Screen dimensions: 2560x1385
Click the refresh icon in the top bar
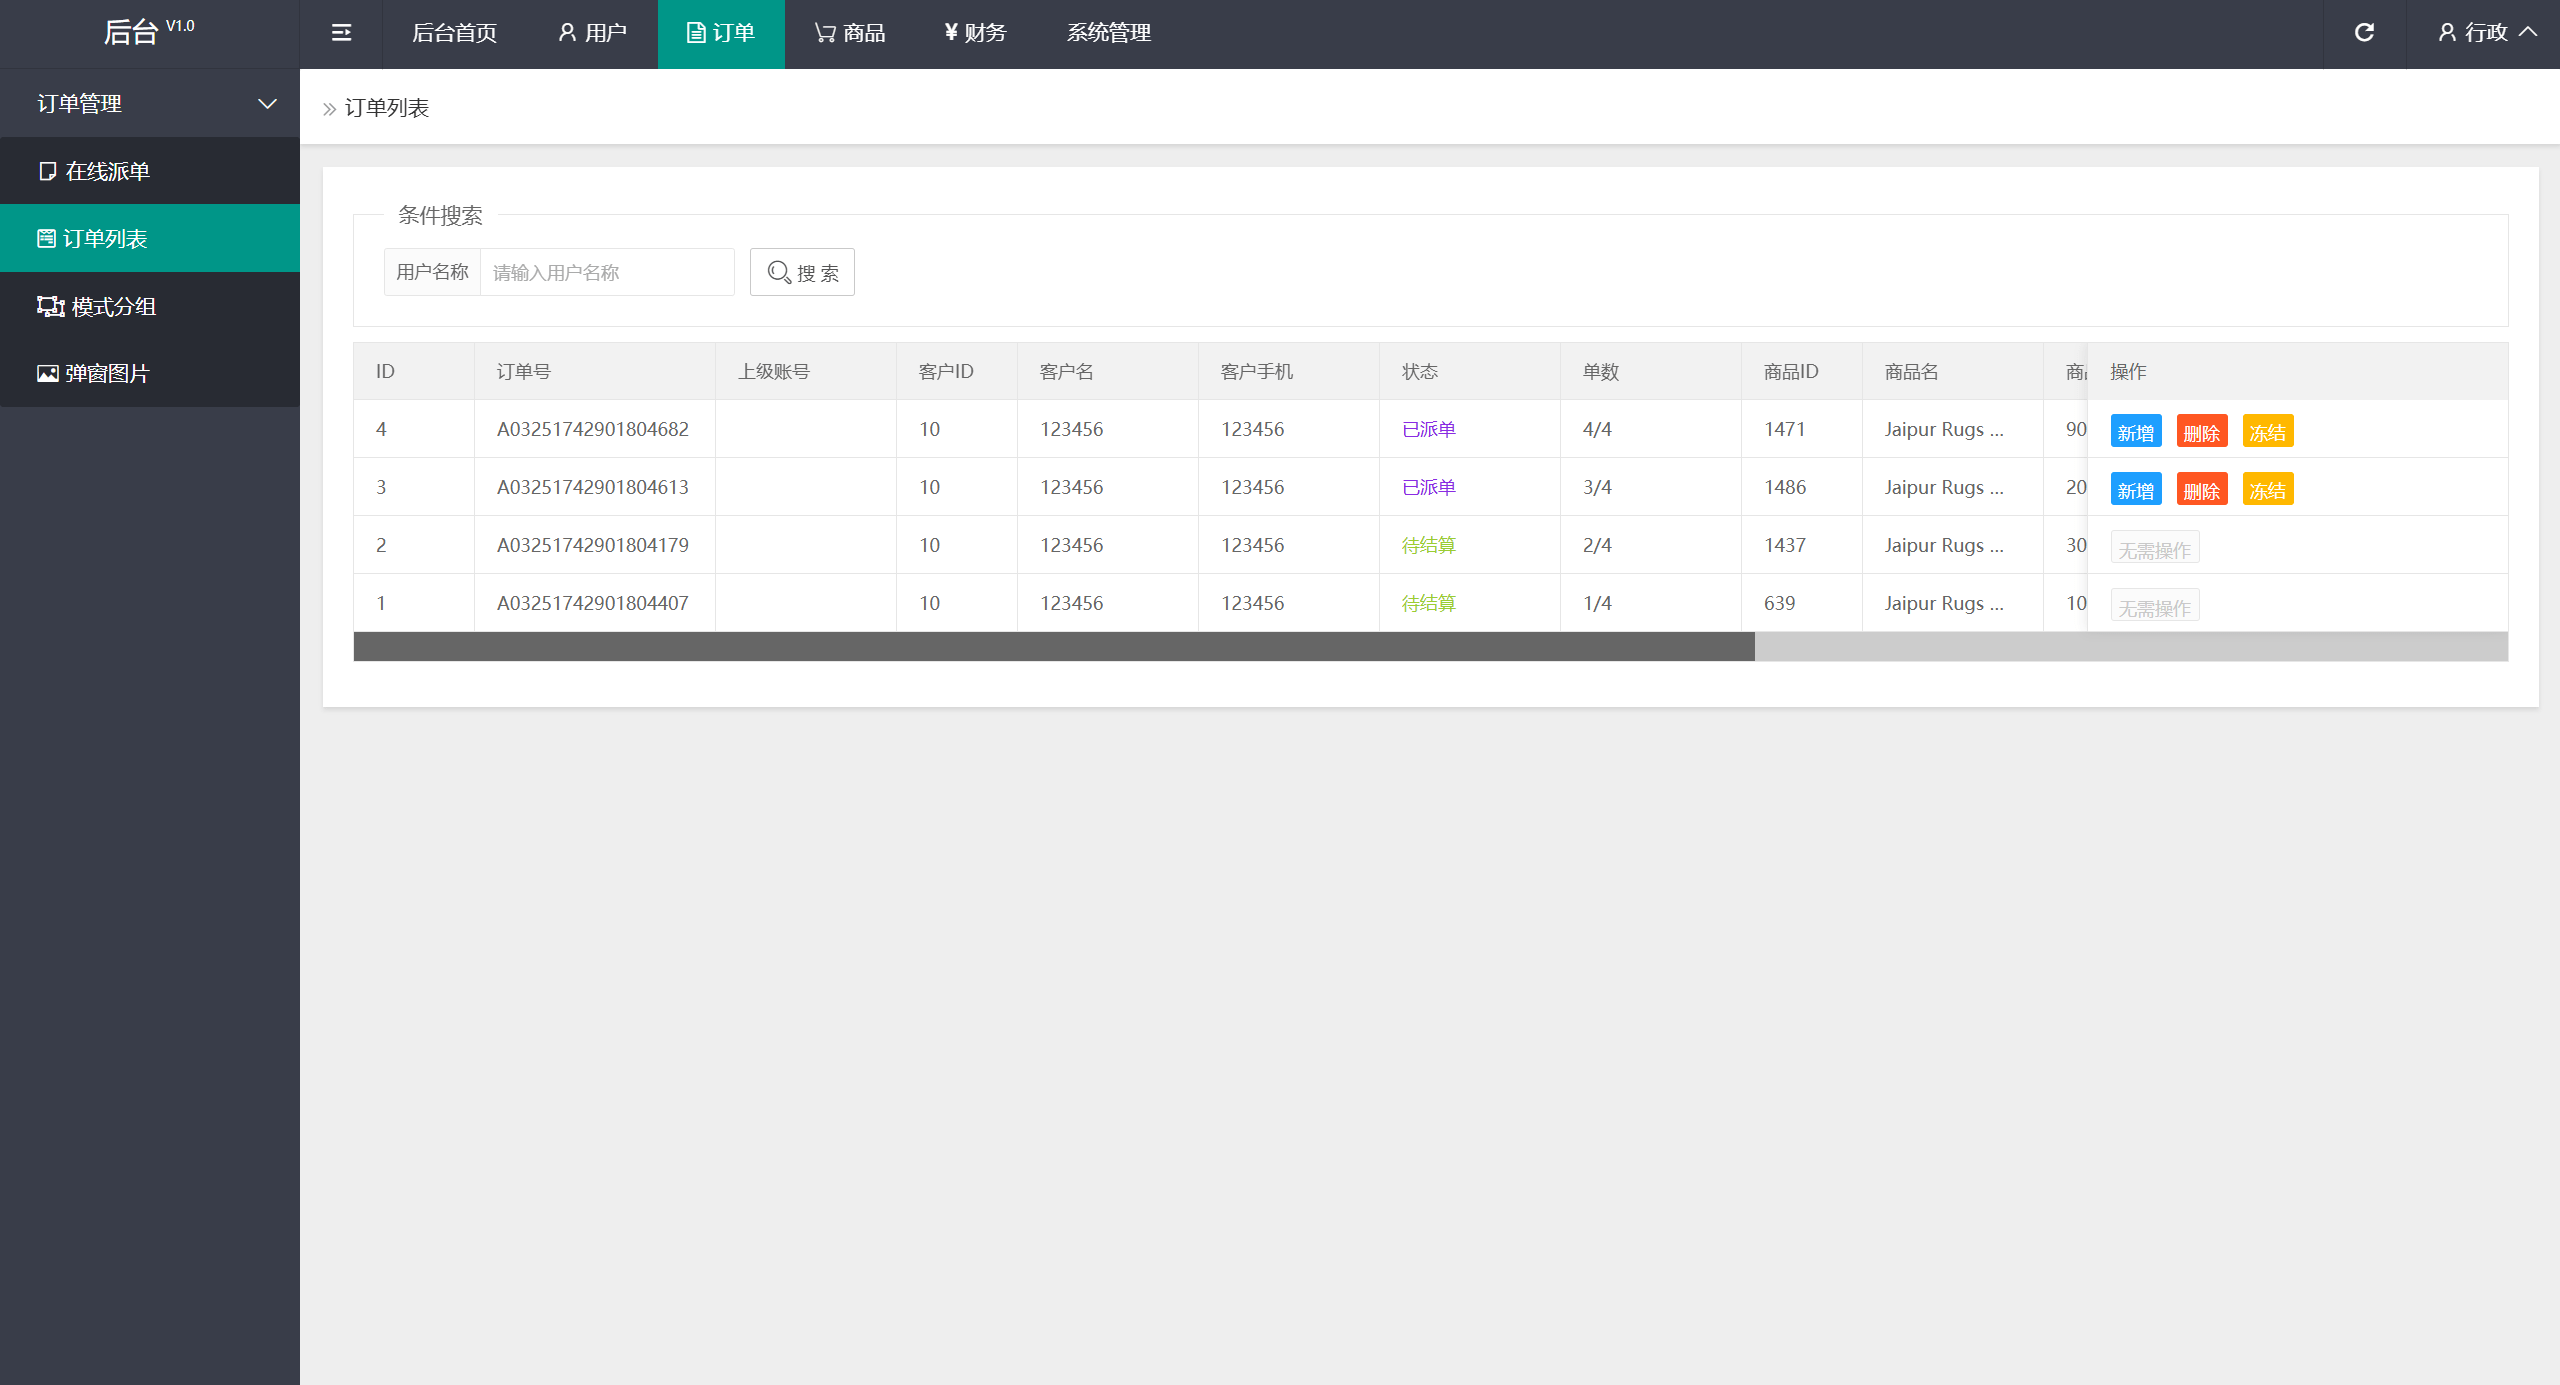click(x=2364, y=33)
